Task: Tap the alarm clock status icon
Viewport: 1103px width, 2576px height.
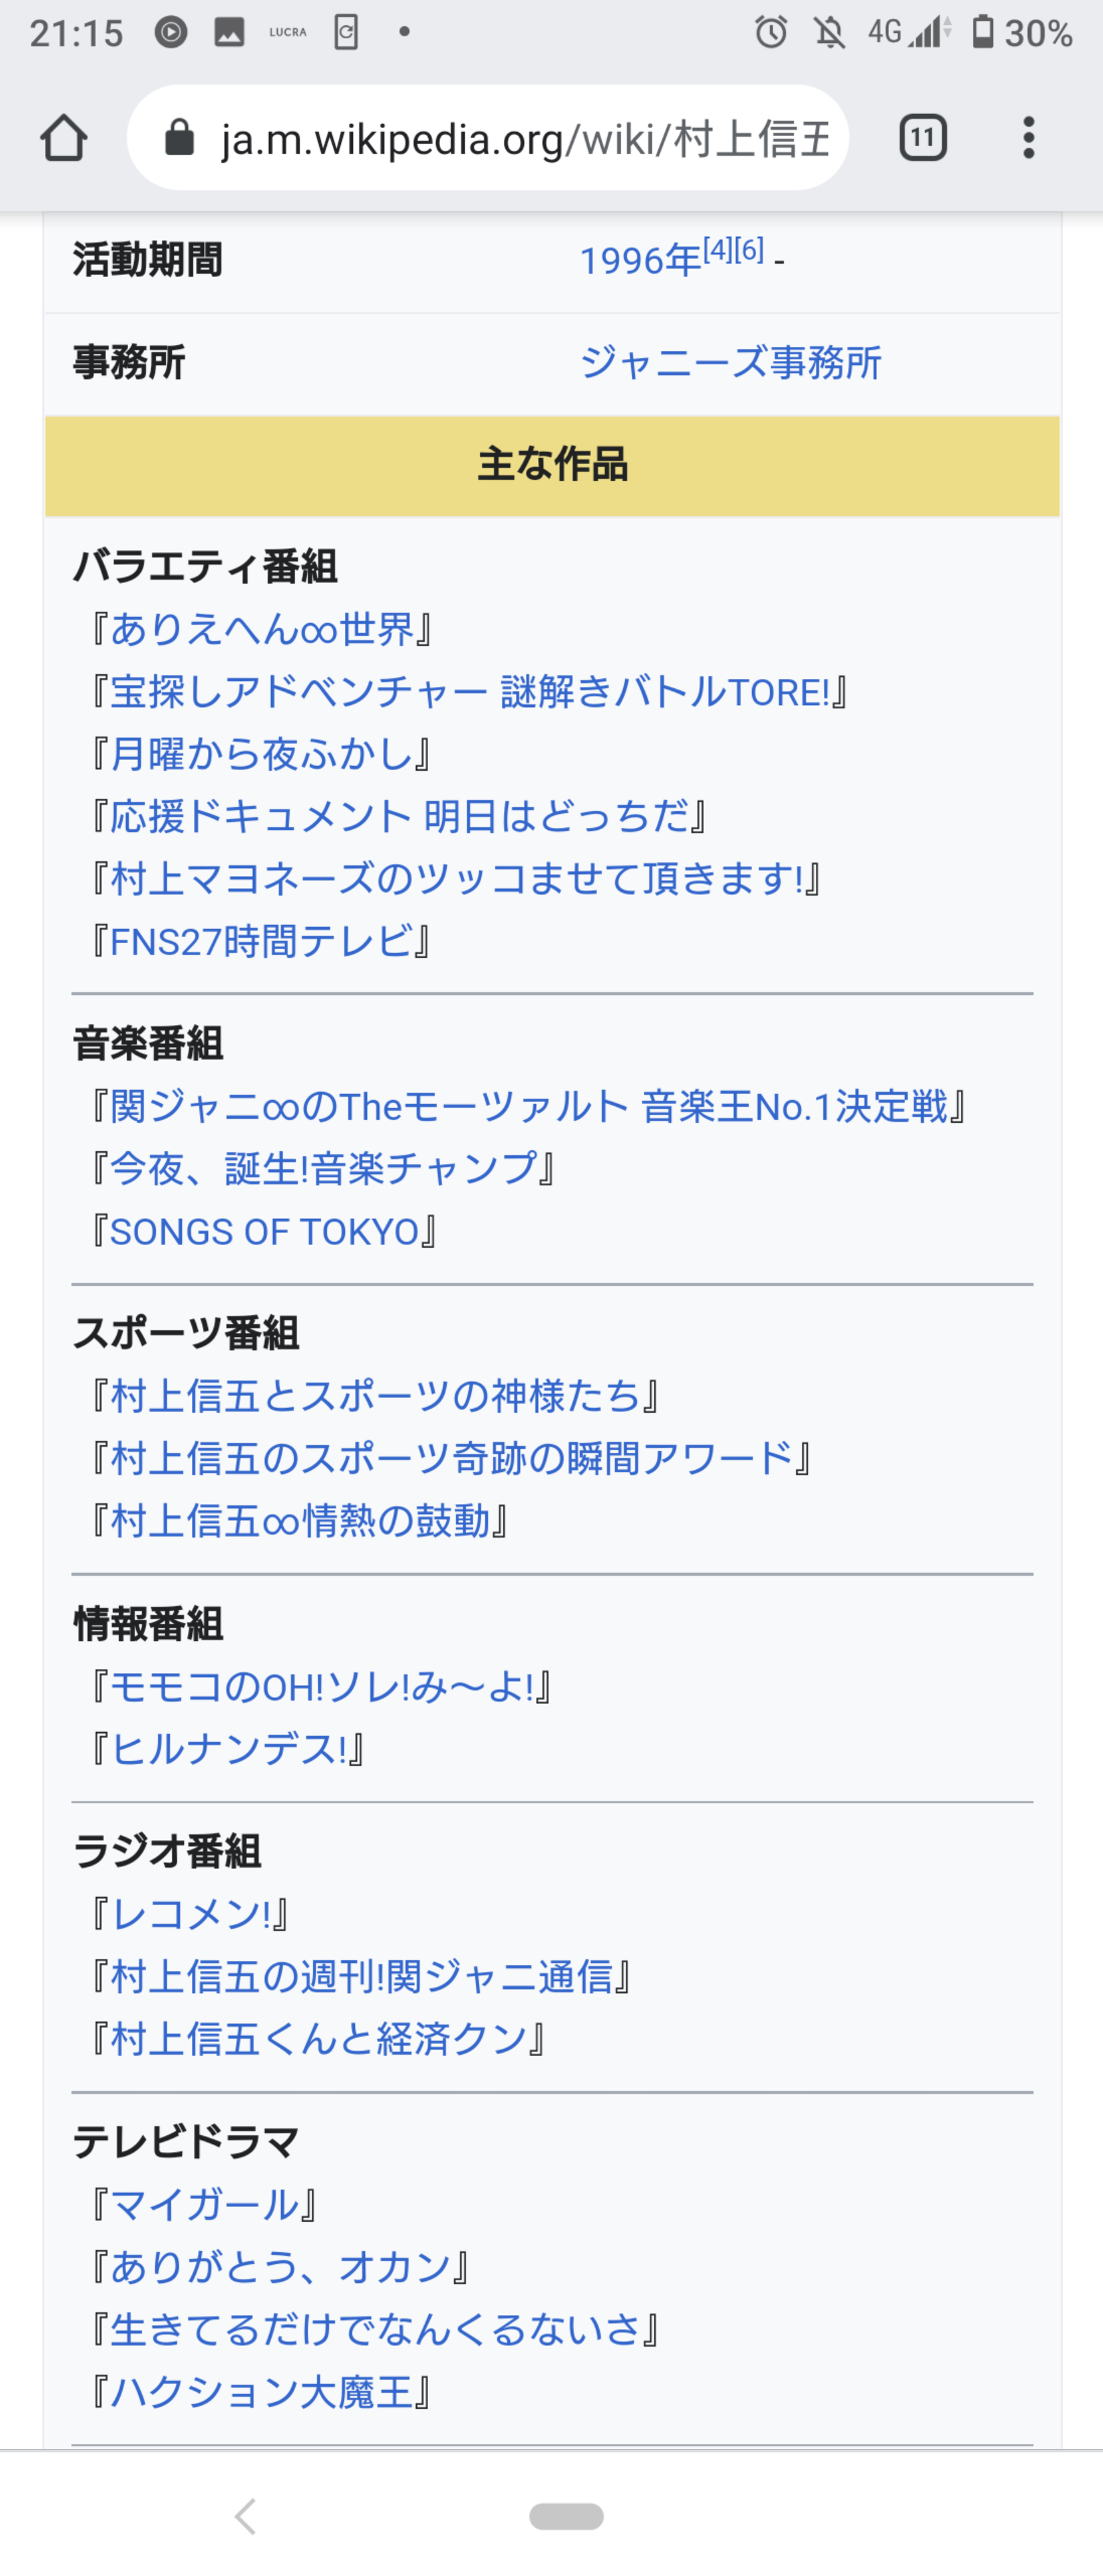Action: click(x=771, y=33)
